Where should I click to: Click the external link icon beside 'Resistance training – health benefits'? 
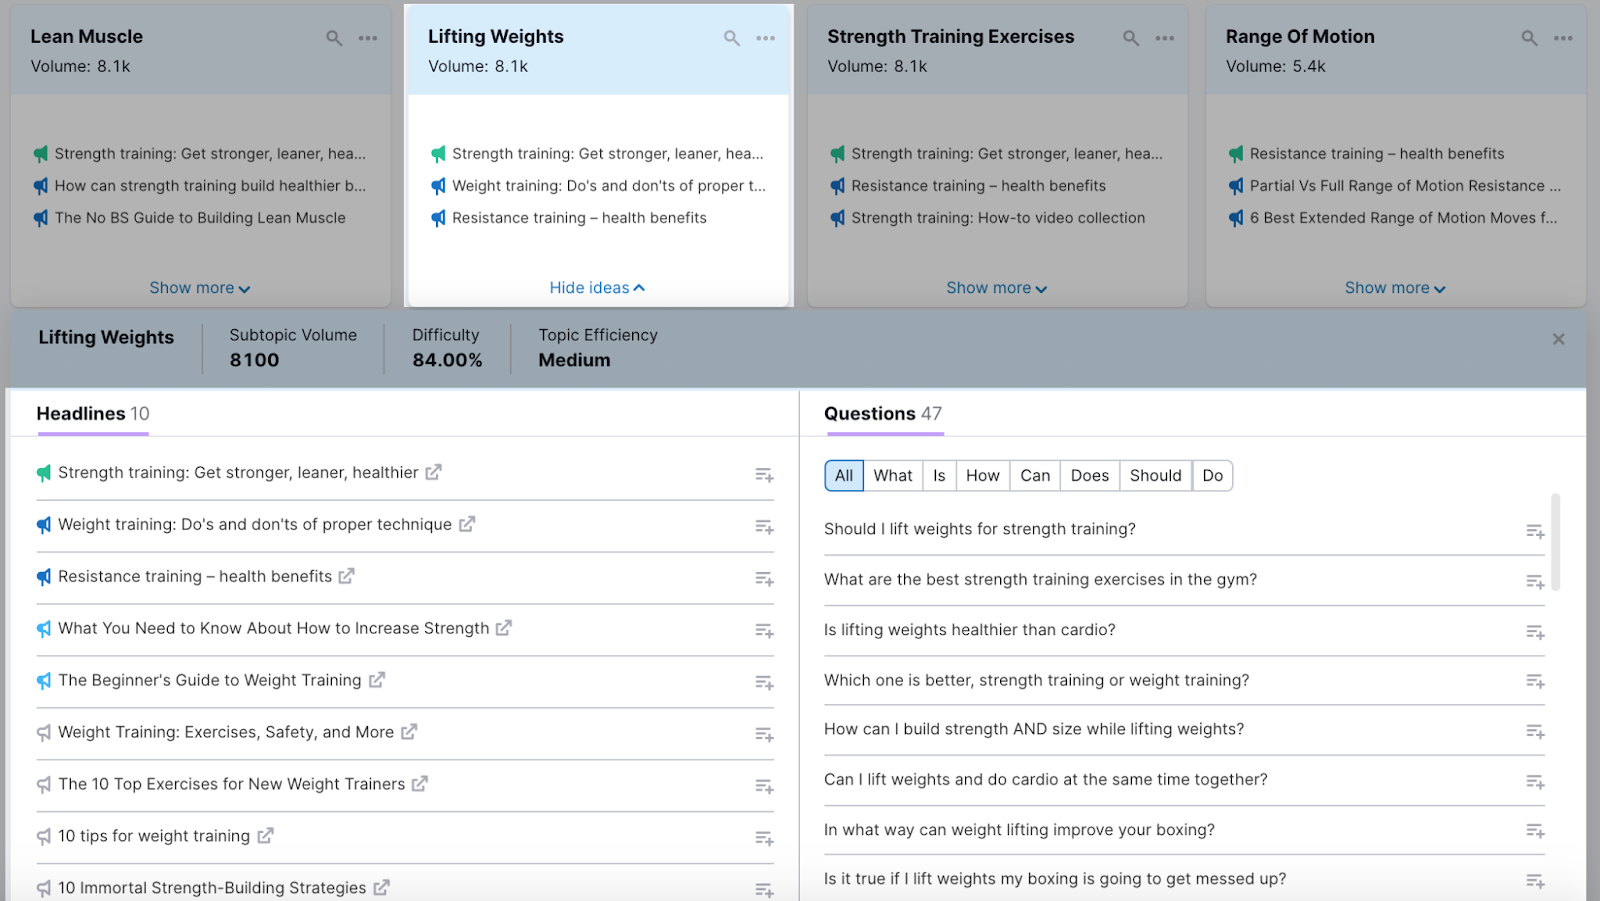[x=344, y=576]
